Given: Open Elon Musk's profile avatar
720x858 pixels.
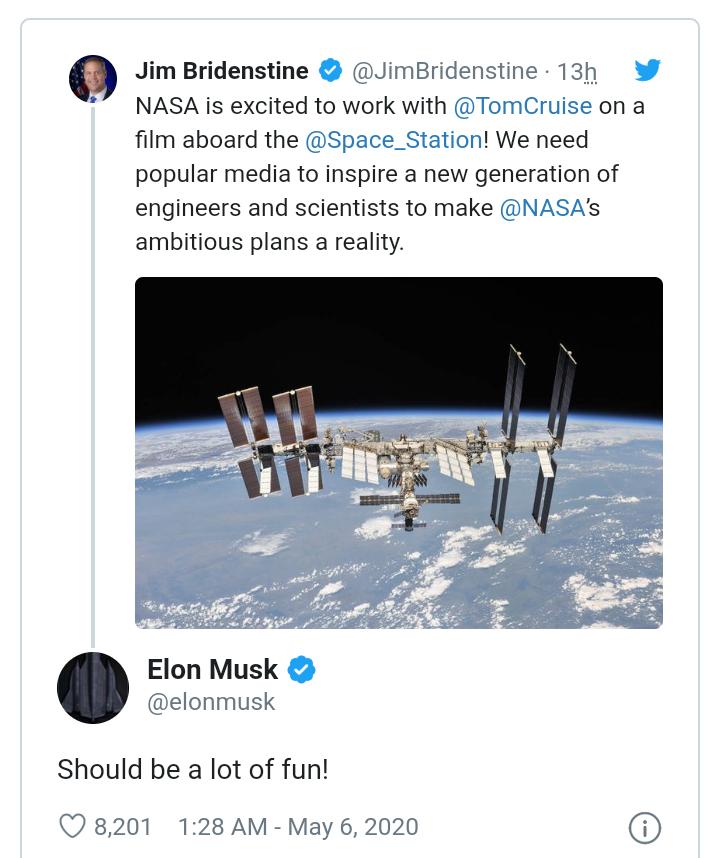Looking at the screenshot, I should pyautogui.click(x=93, y=688).
